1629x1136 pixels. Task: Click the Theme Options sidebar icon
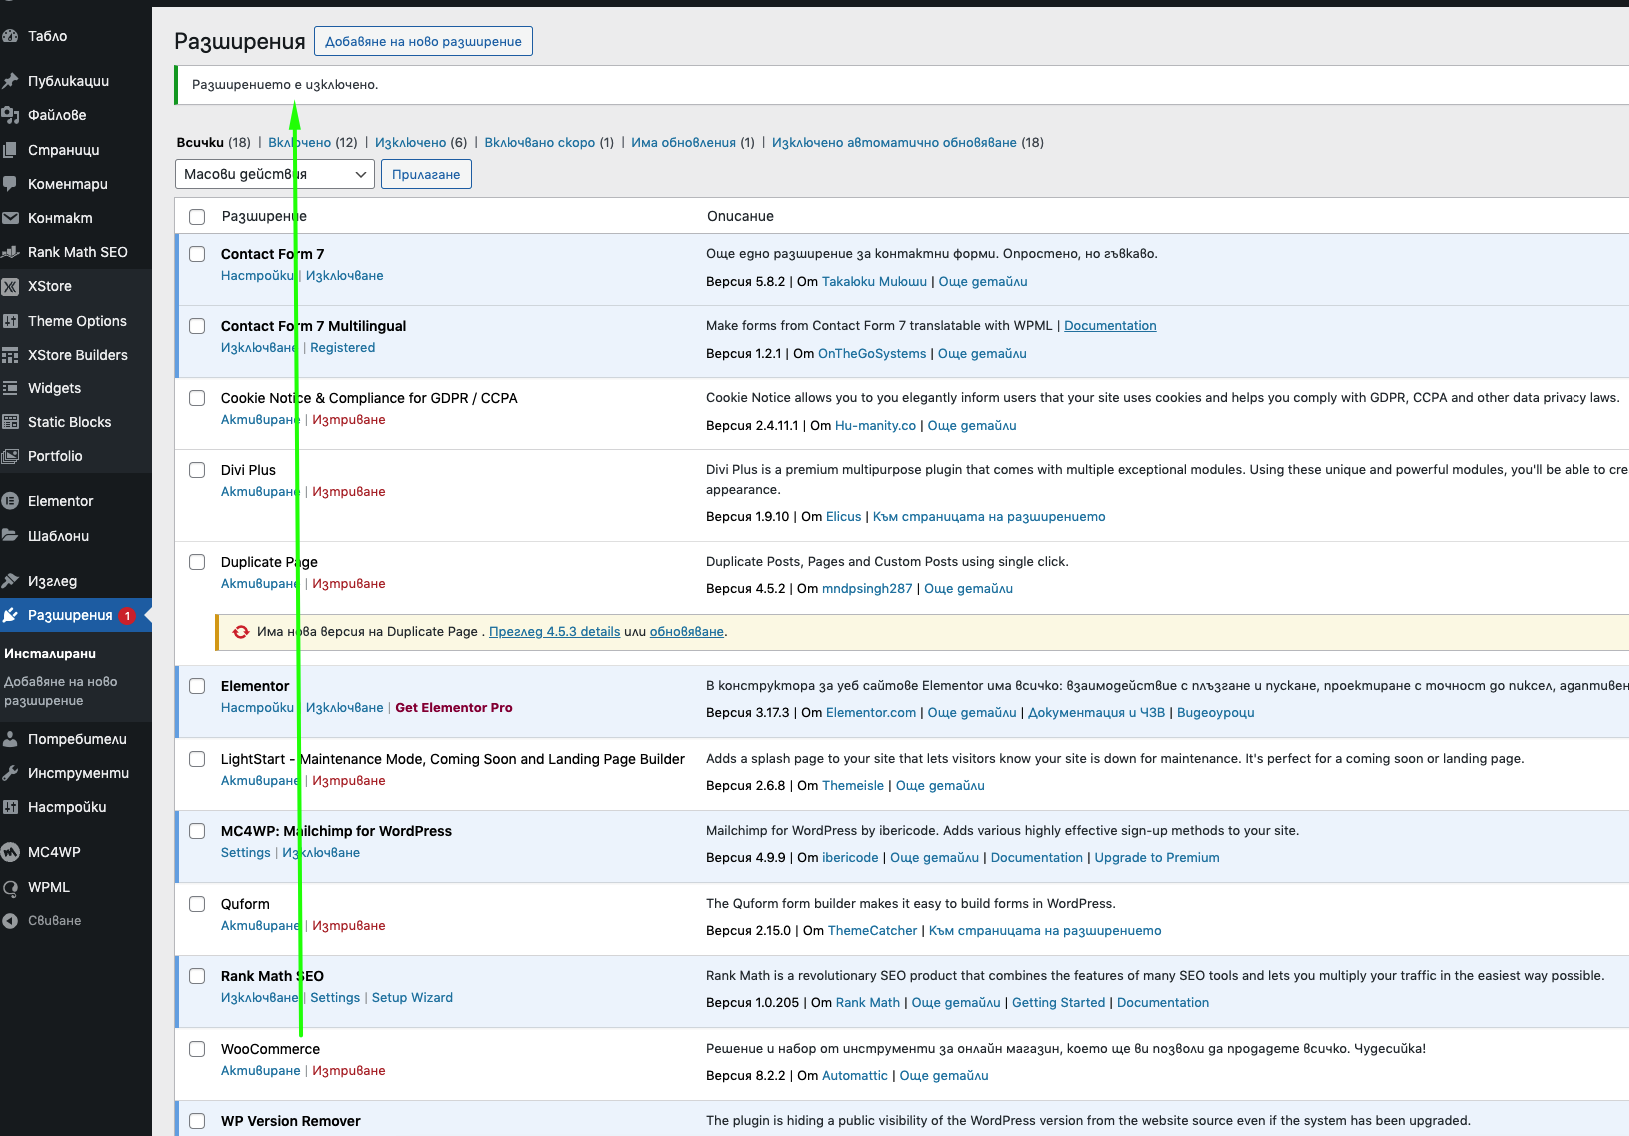point(10,321)
